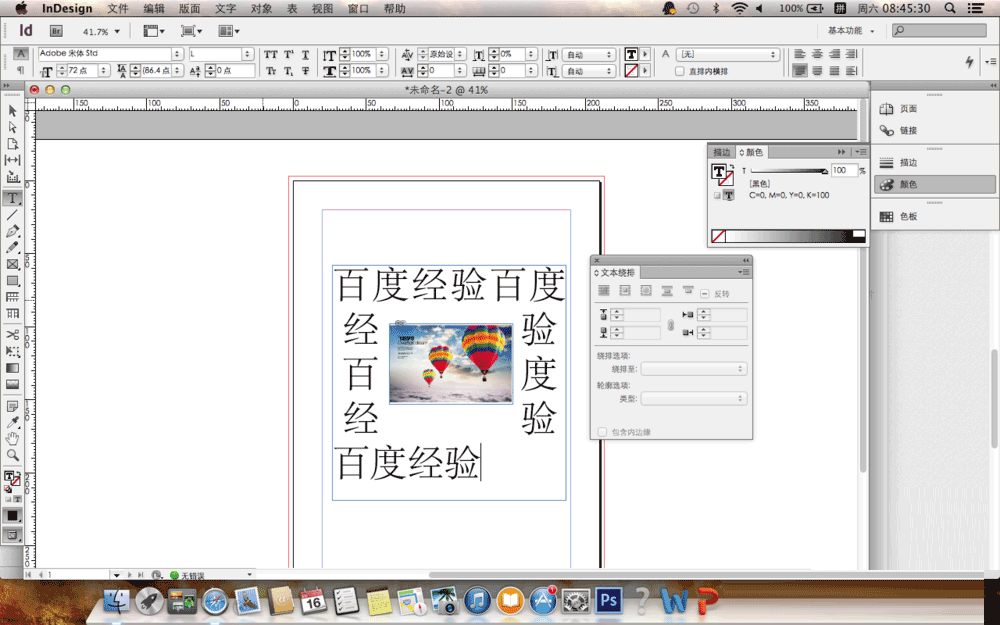Click the hot air balloon image
Viewport: 1000px width, 625px height.
(451, 364)
